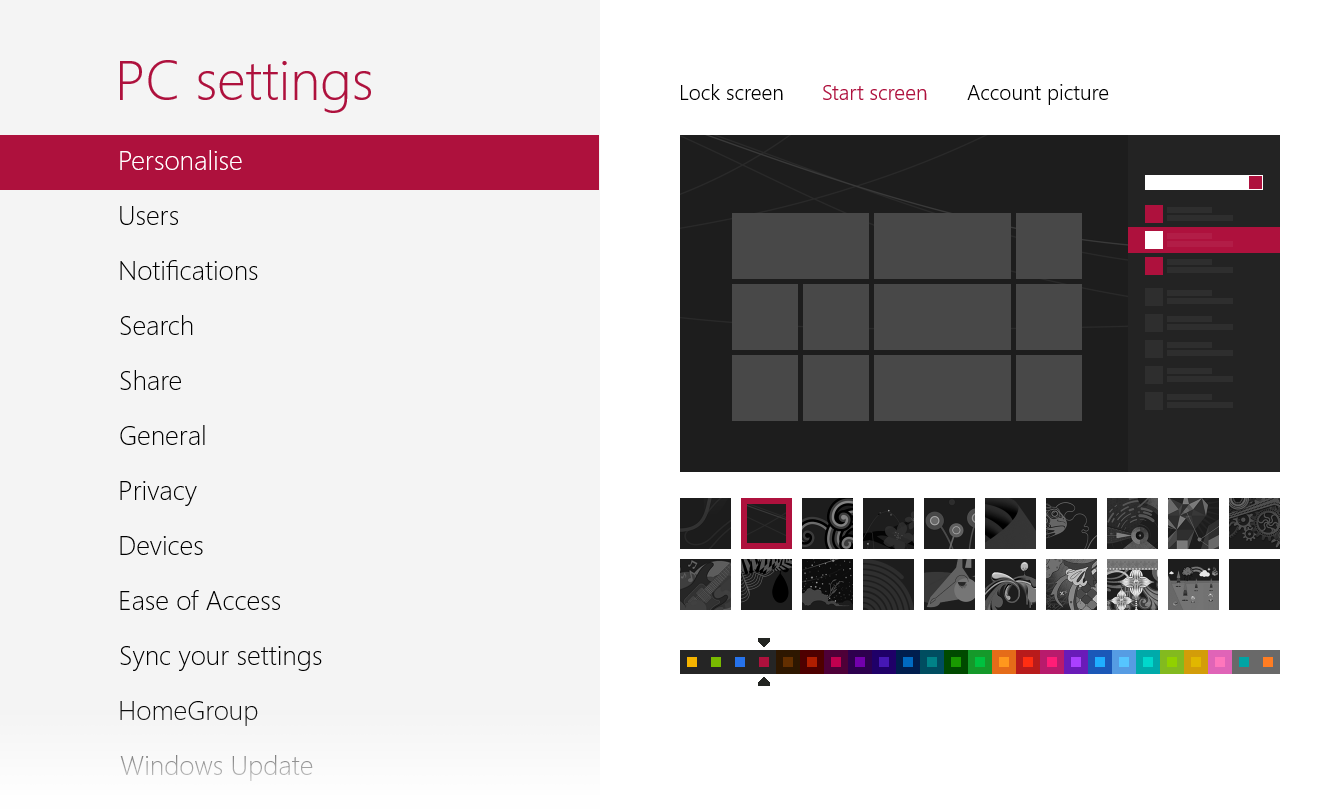Select the turquoise colour swatch
This screenshot has width=1326, height=810.
(x=1148, y=662)
